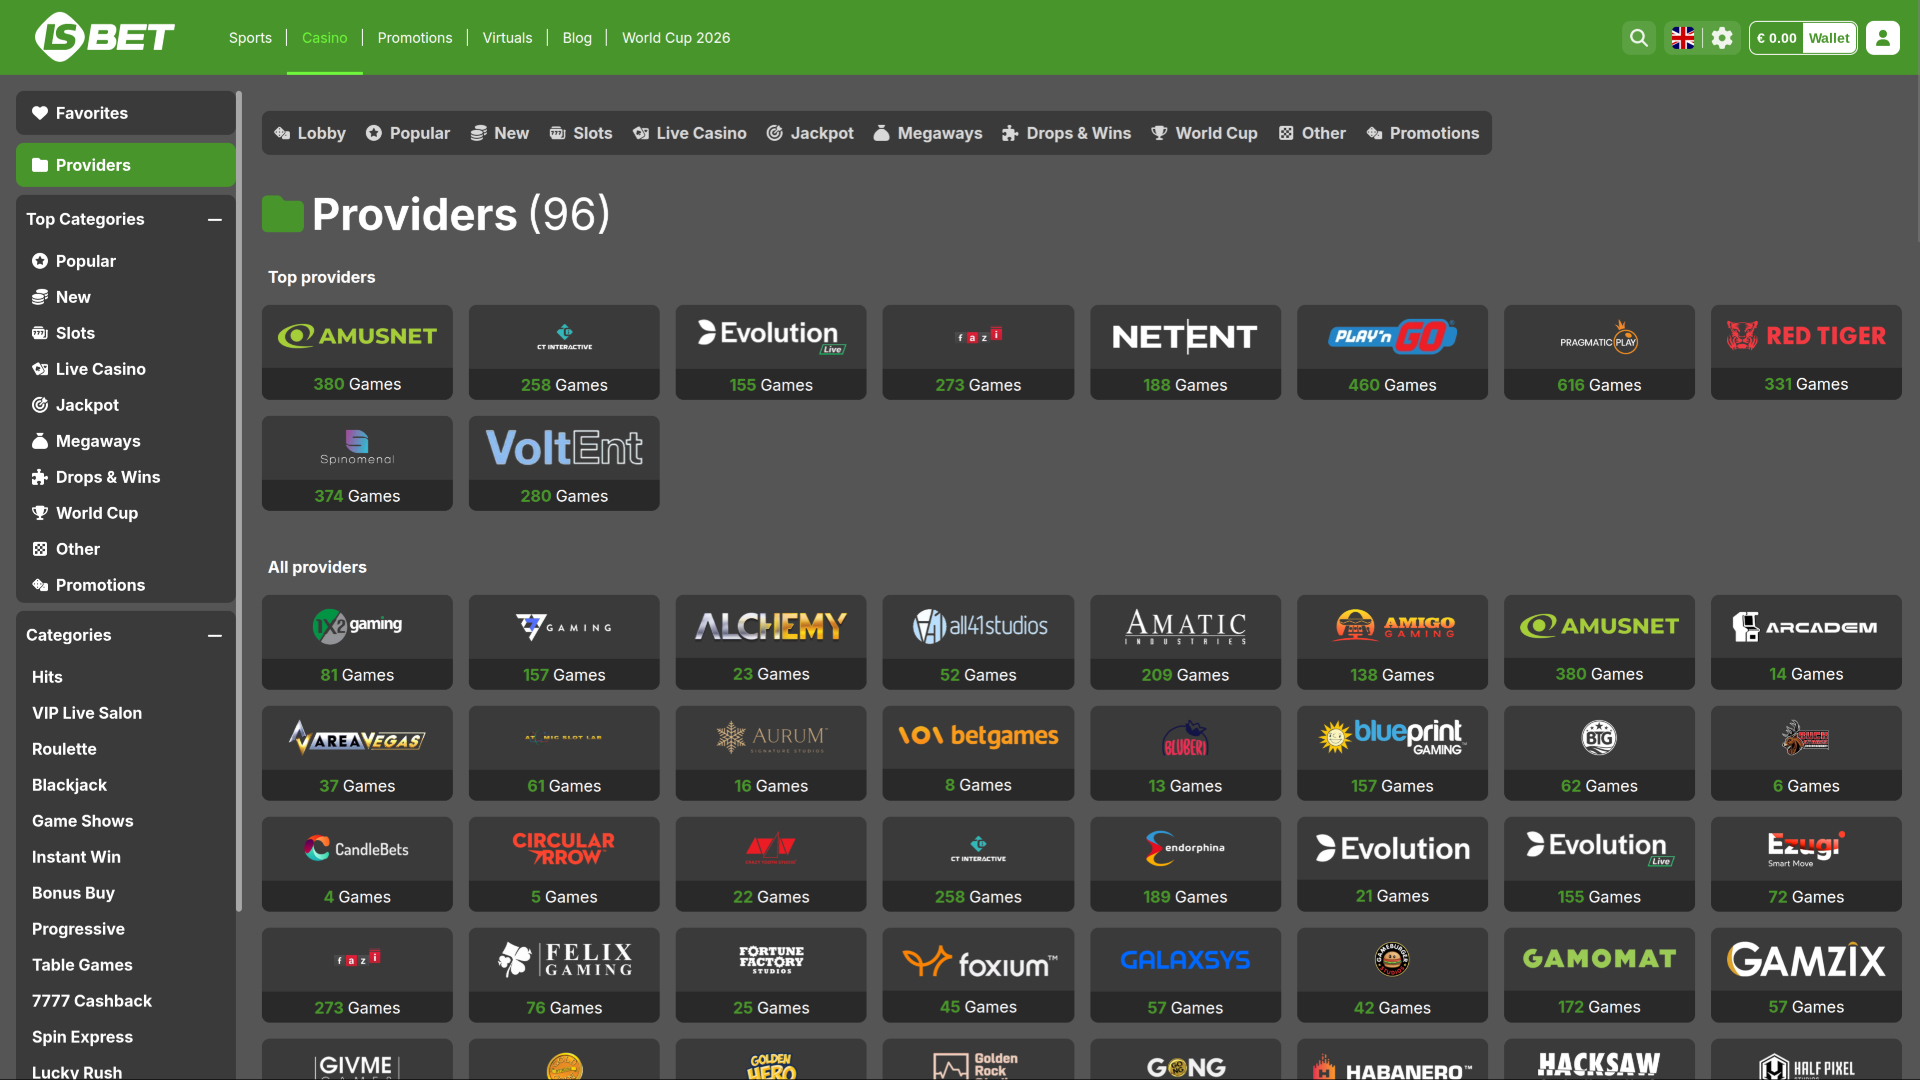
Task: Open betgames provider card
Action: [x=978, y=753]
